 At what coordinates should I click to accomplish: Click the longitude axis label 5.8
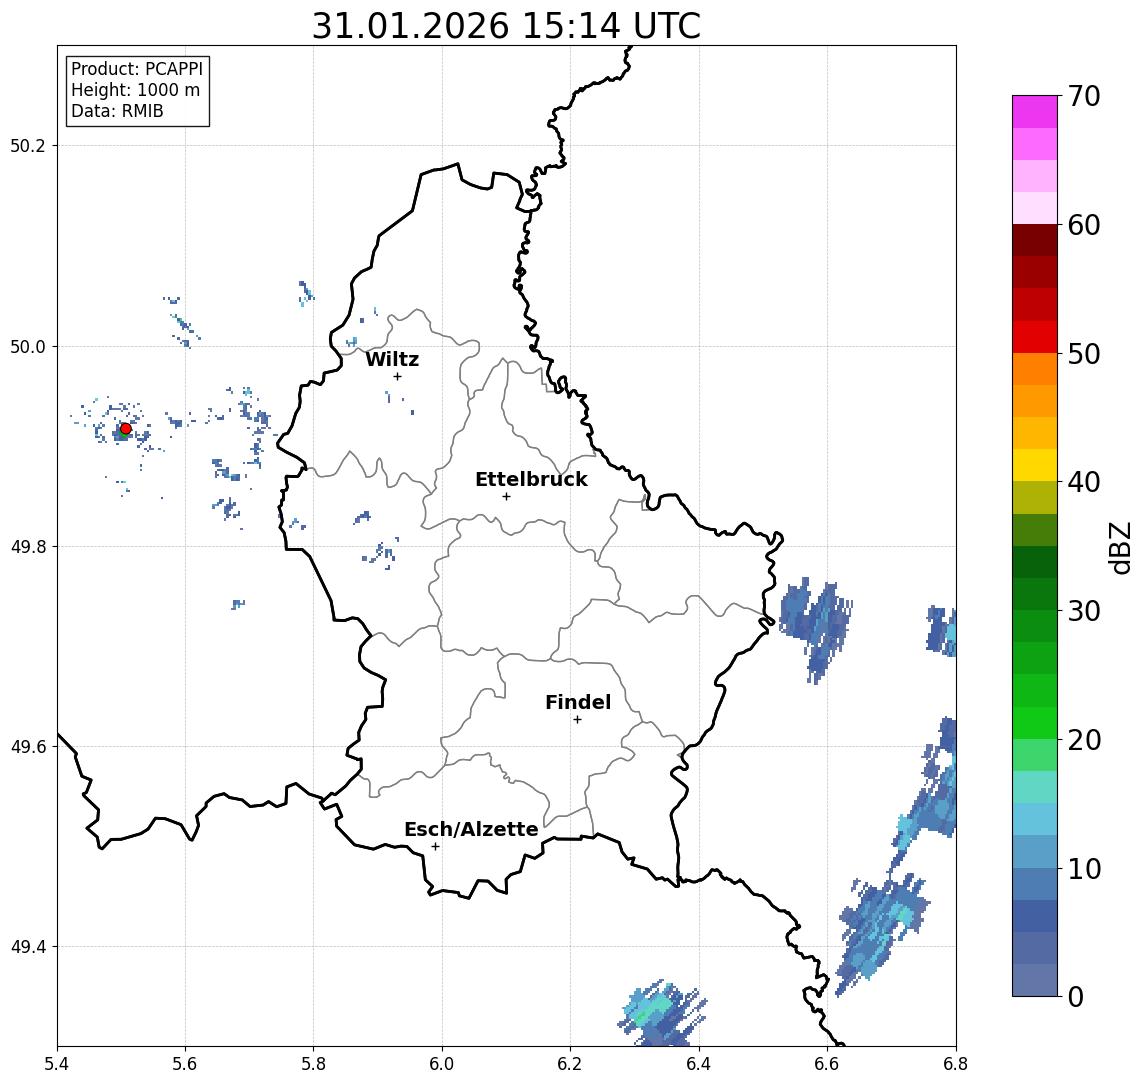313,1064
